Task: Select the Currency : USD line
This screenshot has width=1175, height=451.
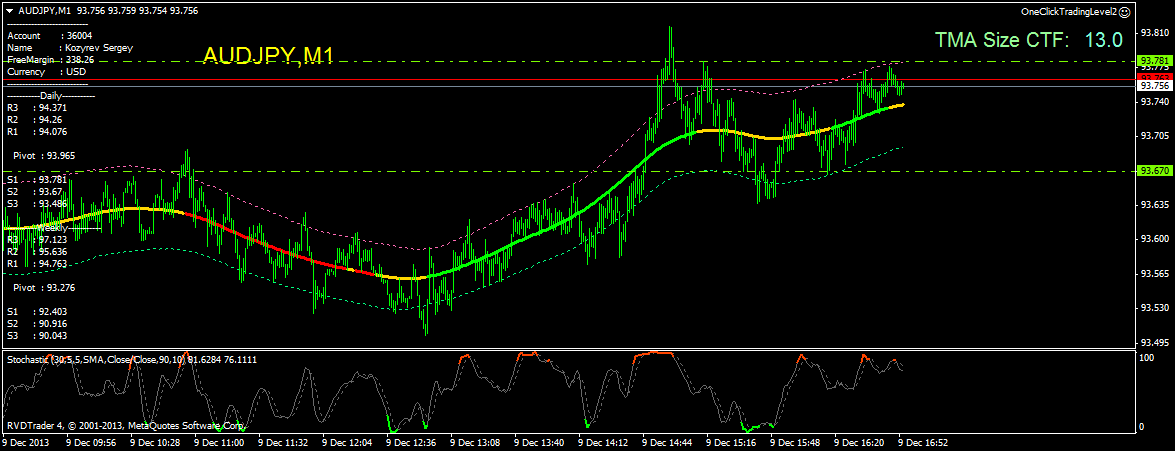Action: coord(46,71)
